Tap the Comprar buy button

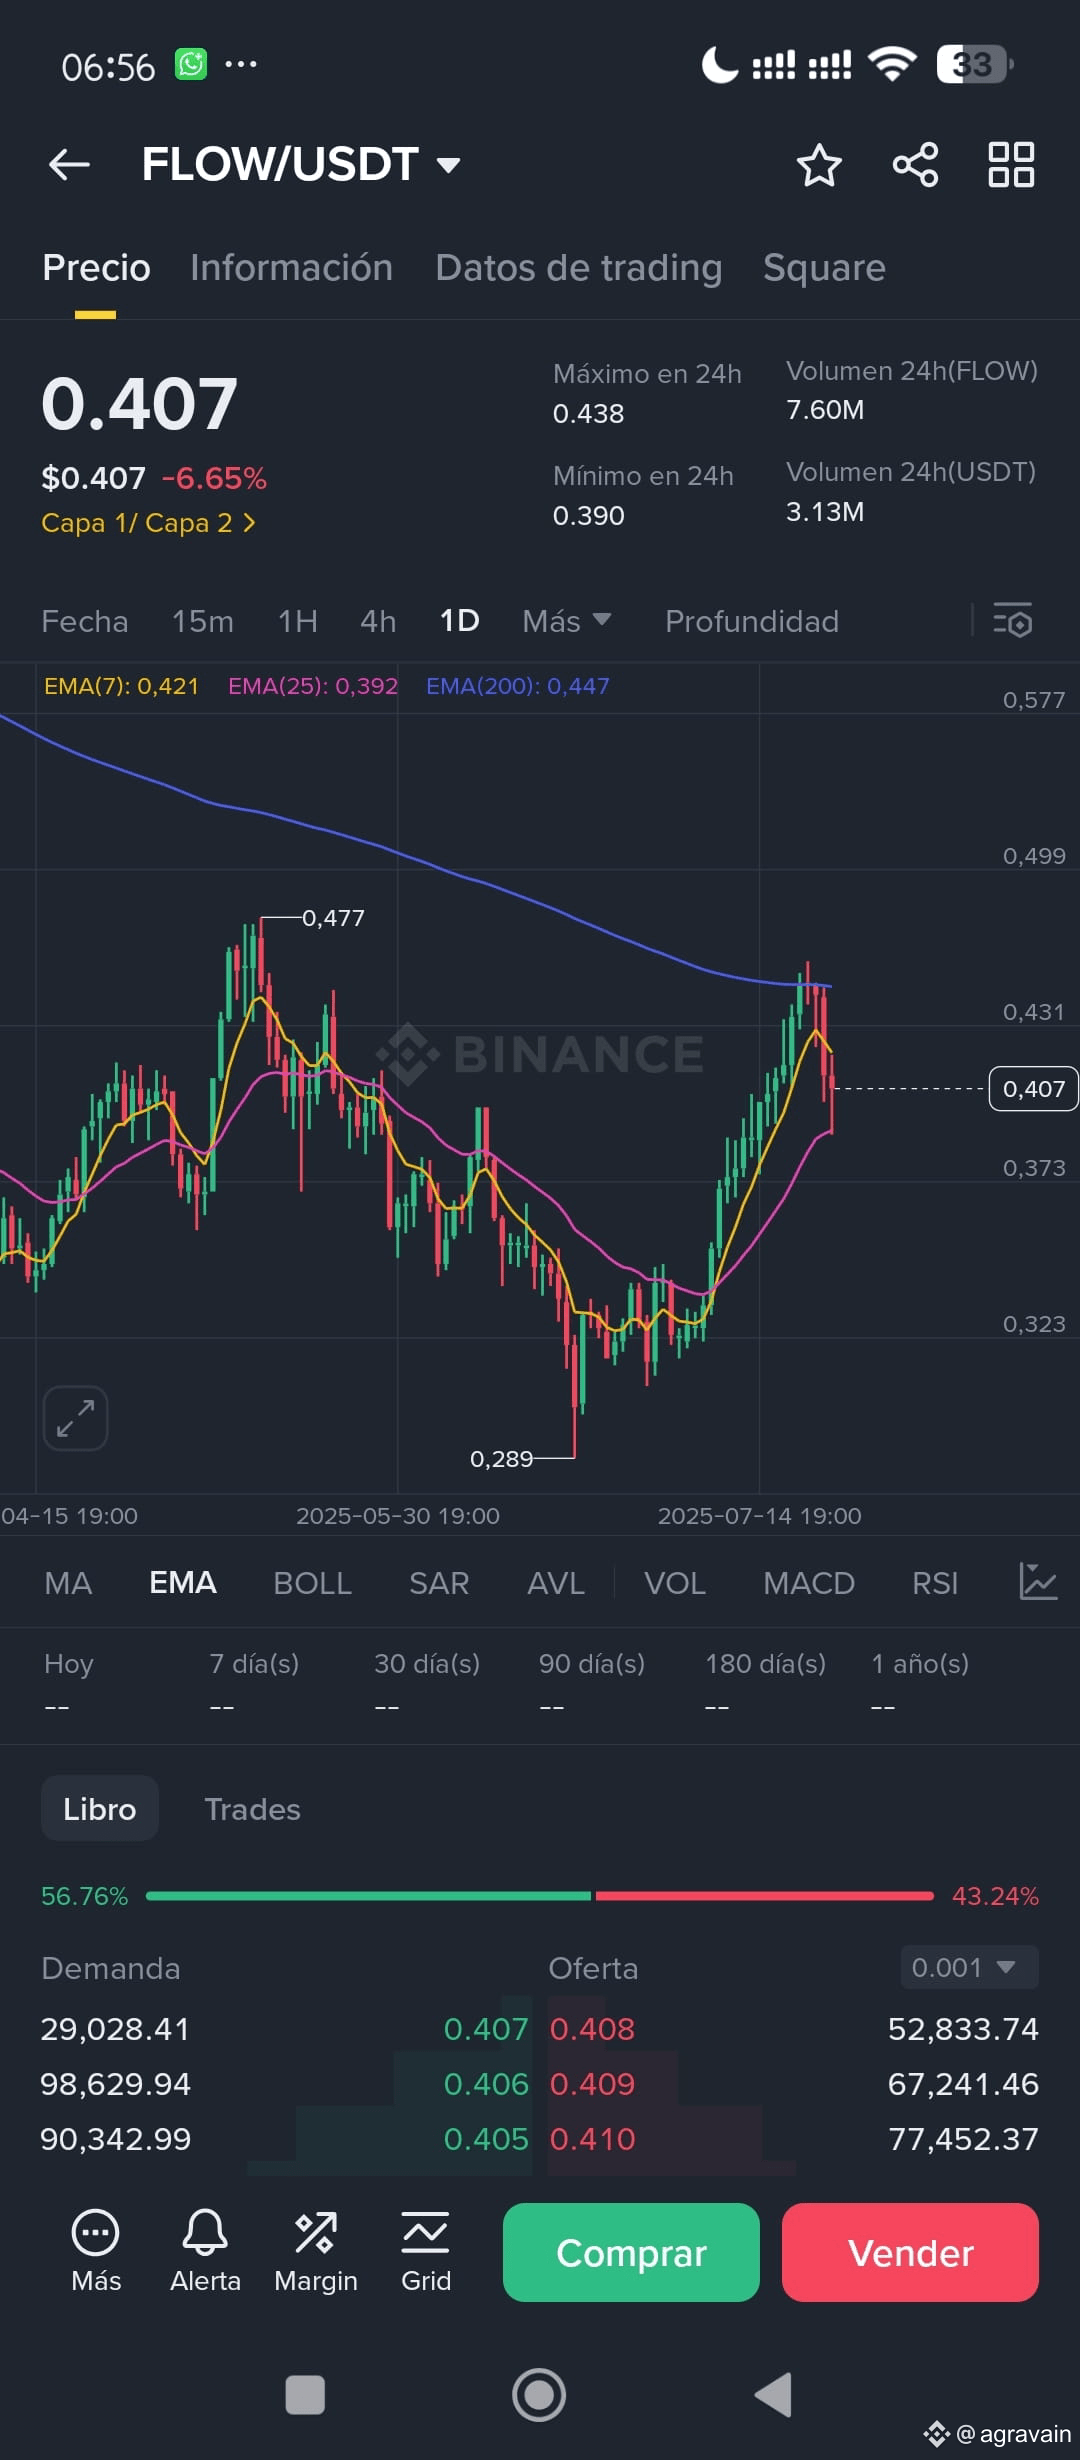631,2252
